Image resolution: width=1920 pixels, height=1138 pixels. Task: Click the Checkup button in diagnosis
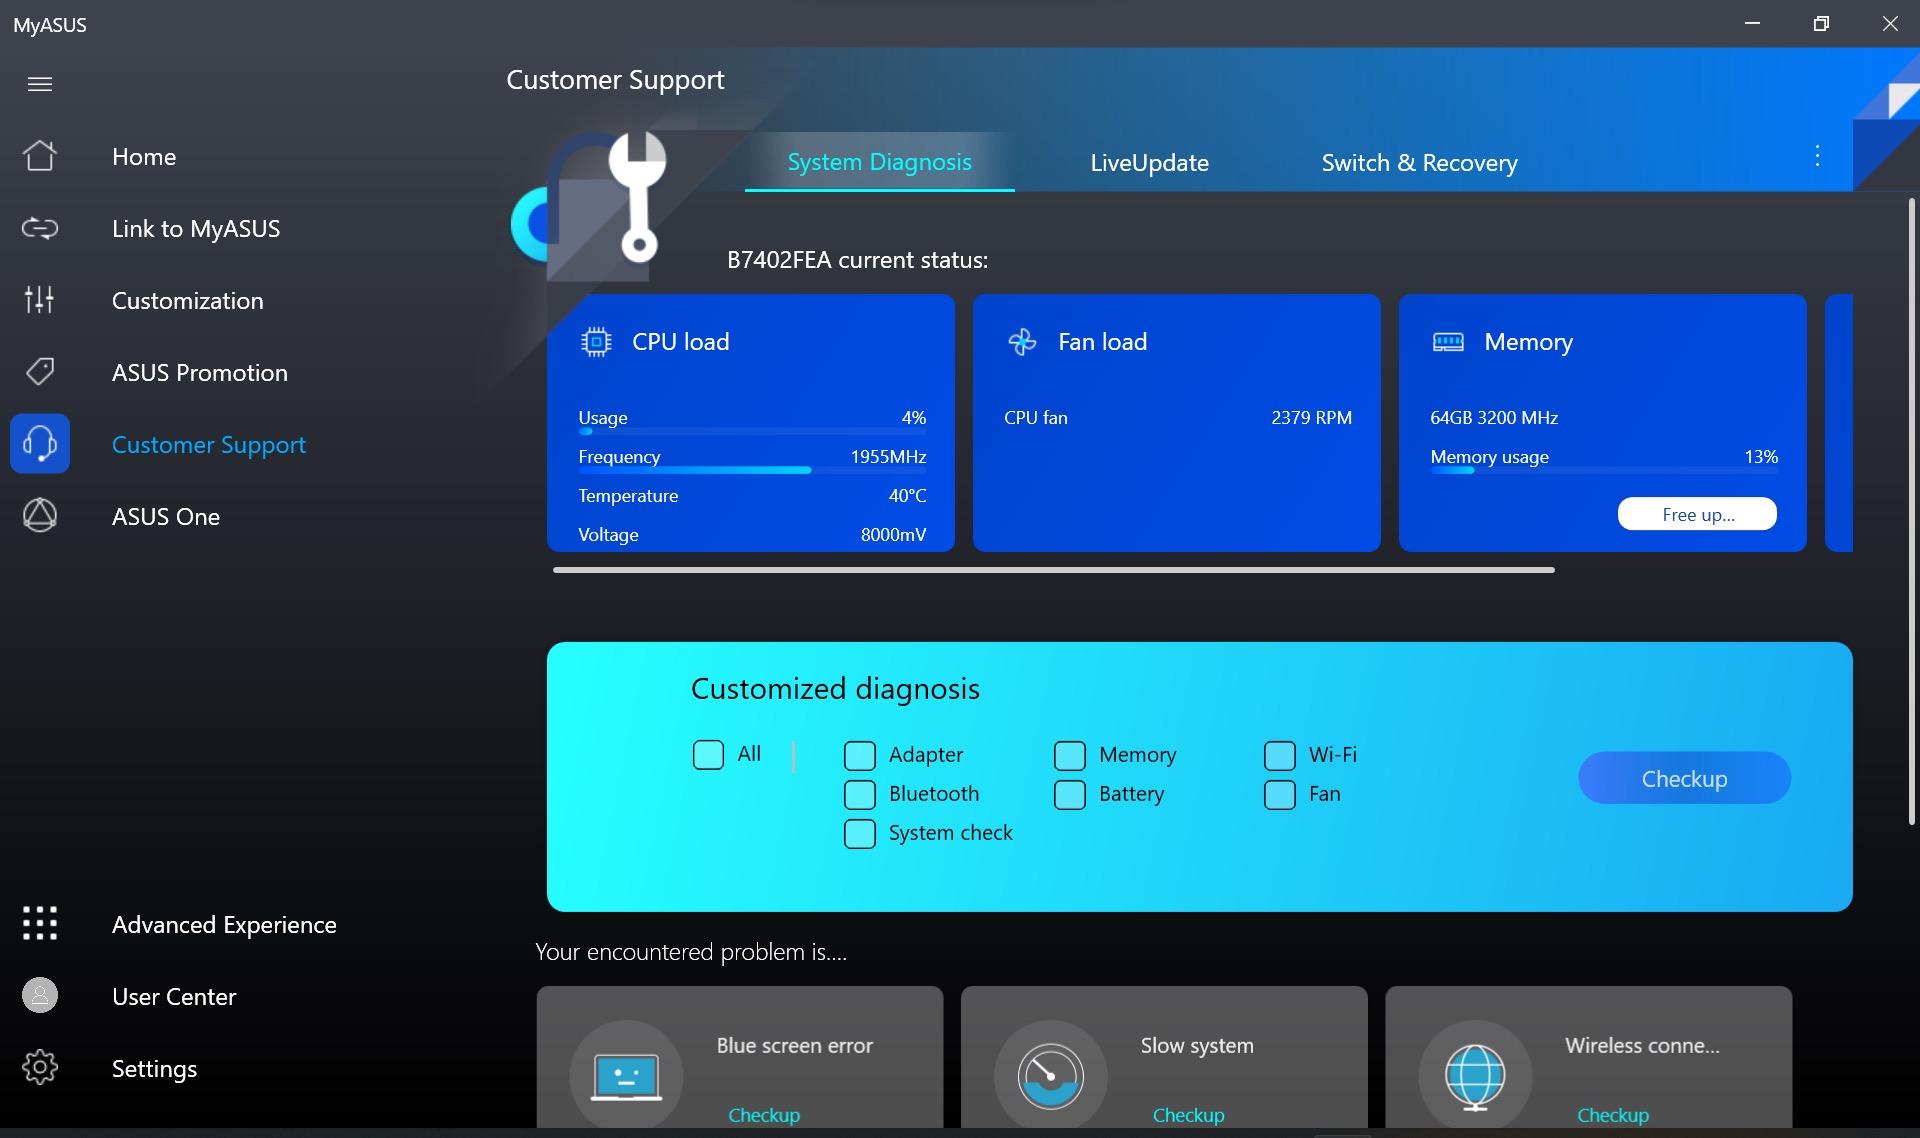[1684, 776]
